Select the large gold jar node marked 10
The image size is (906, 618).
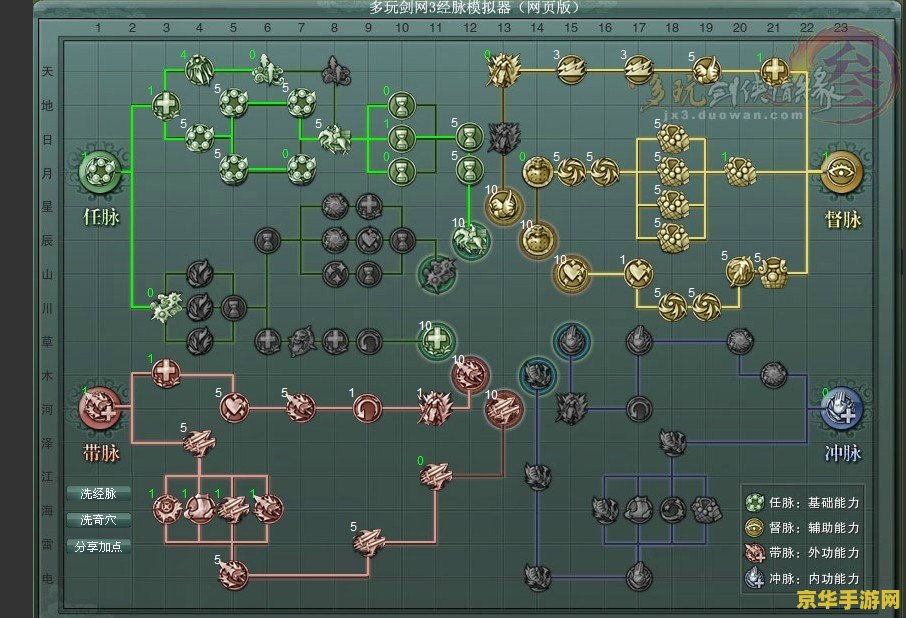coord(537,239)
